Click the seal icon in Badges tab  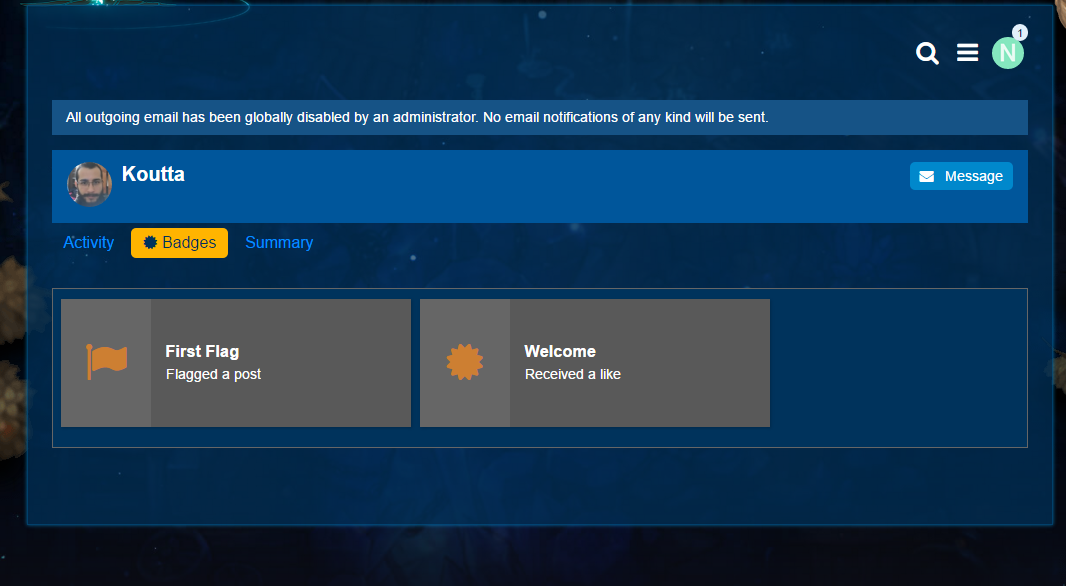[150, 243]
